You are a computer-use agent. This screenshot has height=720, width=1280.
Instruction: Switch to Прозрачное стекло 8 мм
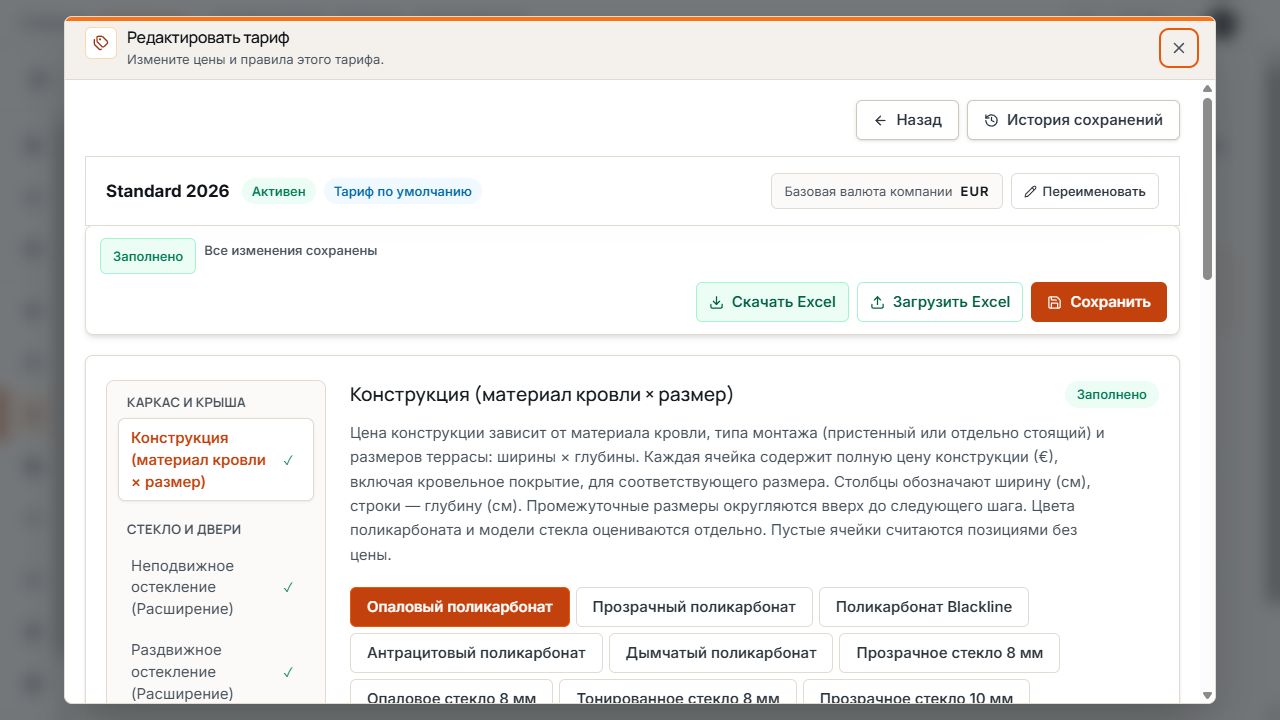[949, 653]
